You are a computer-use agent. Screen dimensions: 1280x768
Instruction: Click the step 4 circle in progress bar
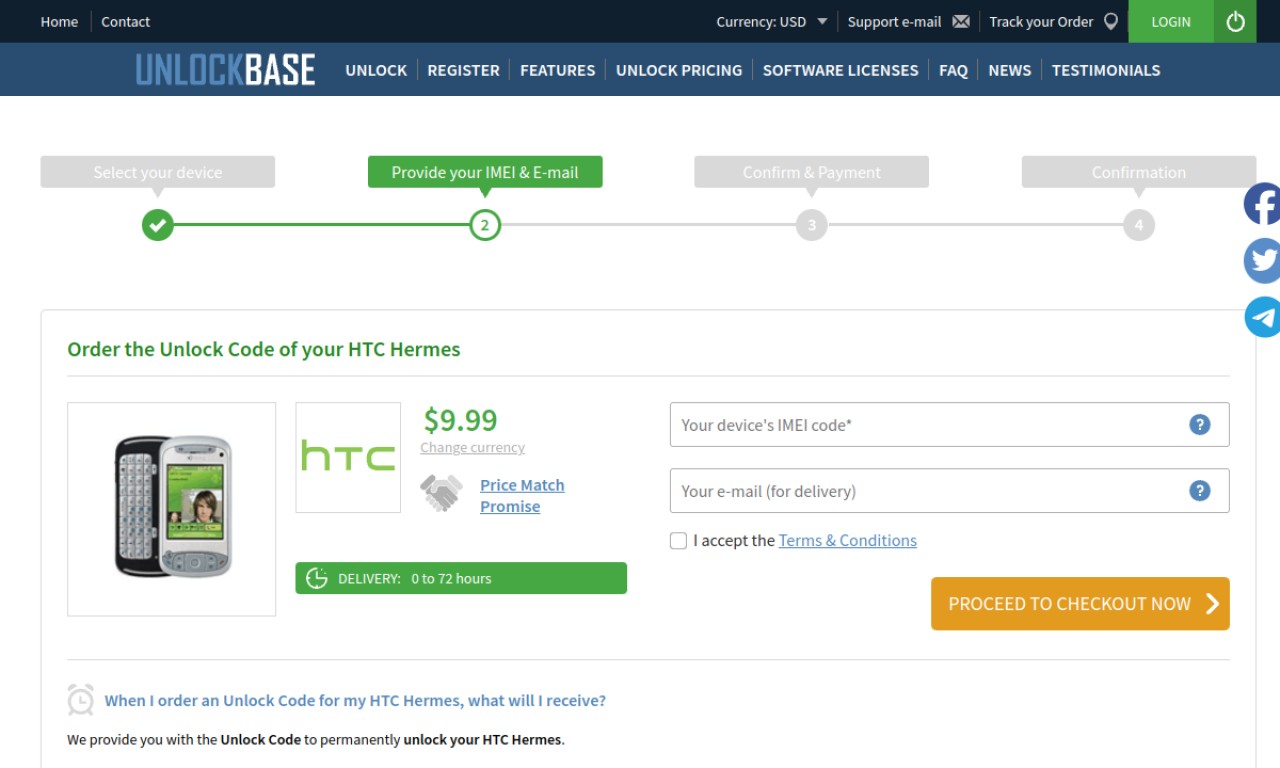point(1138,225)
